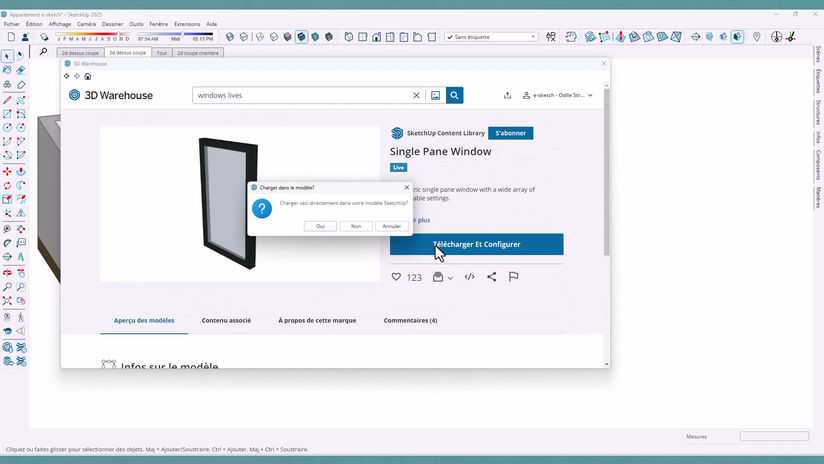Open the Contenu associé tab
824x464 pixels.
(226, 320)
